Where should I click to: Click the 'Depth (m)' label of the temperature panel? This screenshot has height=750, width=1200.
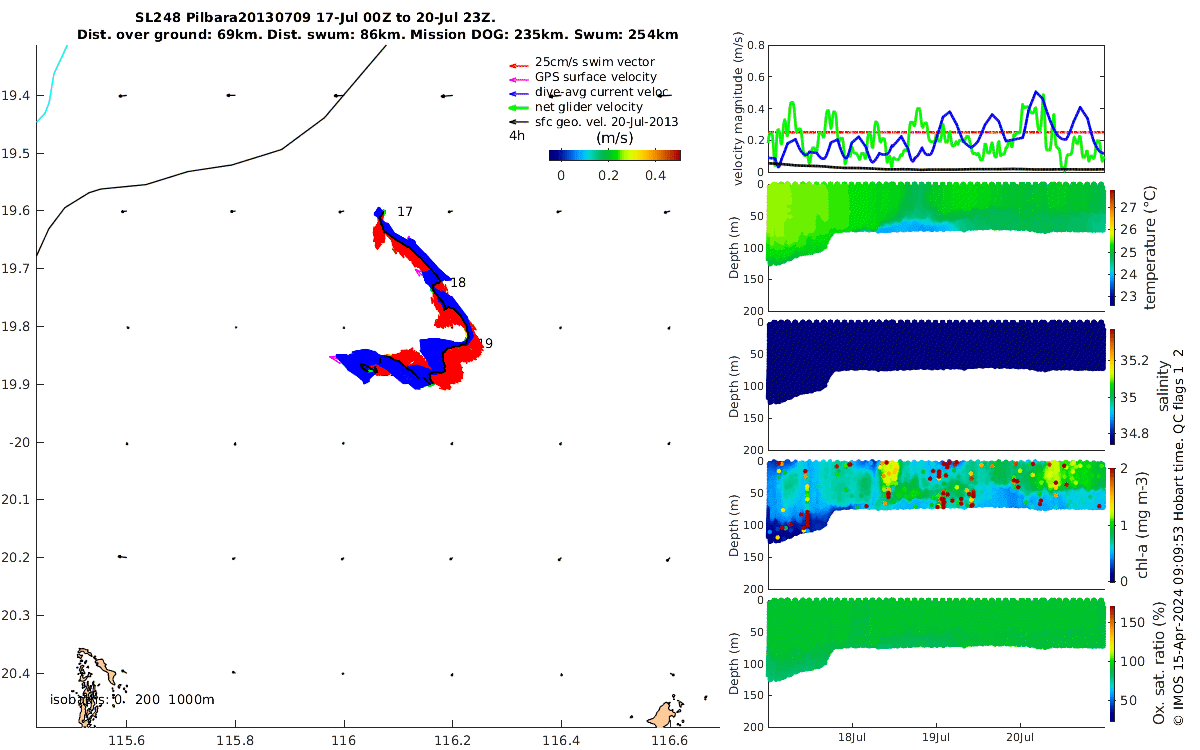pyautogui.click(x=735, y=246)
